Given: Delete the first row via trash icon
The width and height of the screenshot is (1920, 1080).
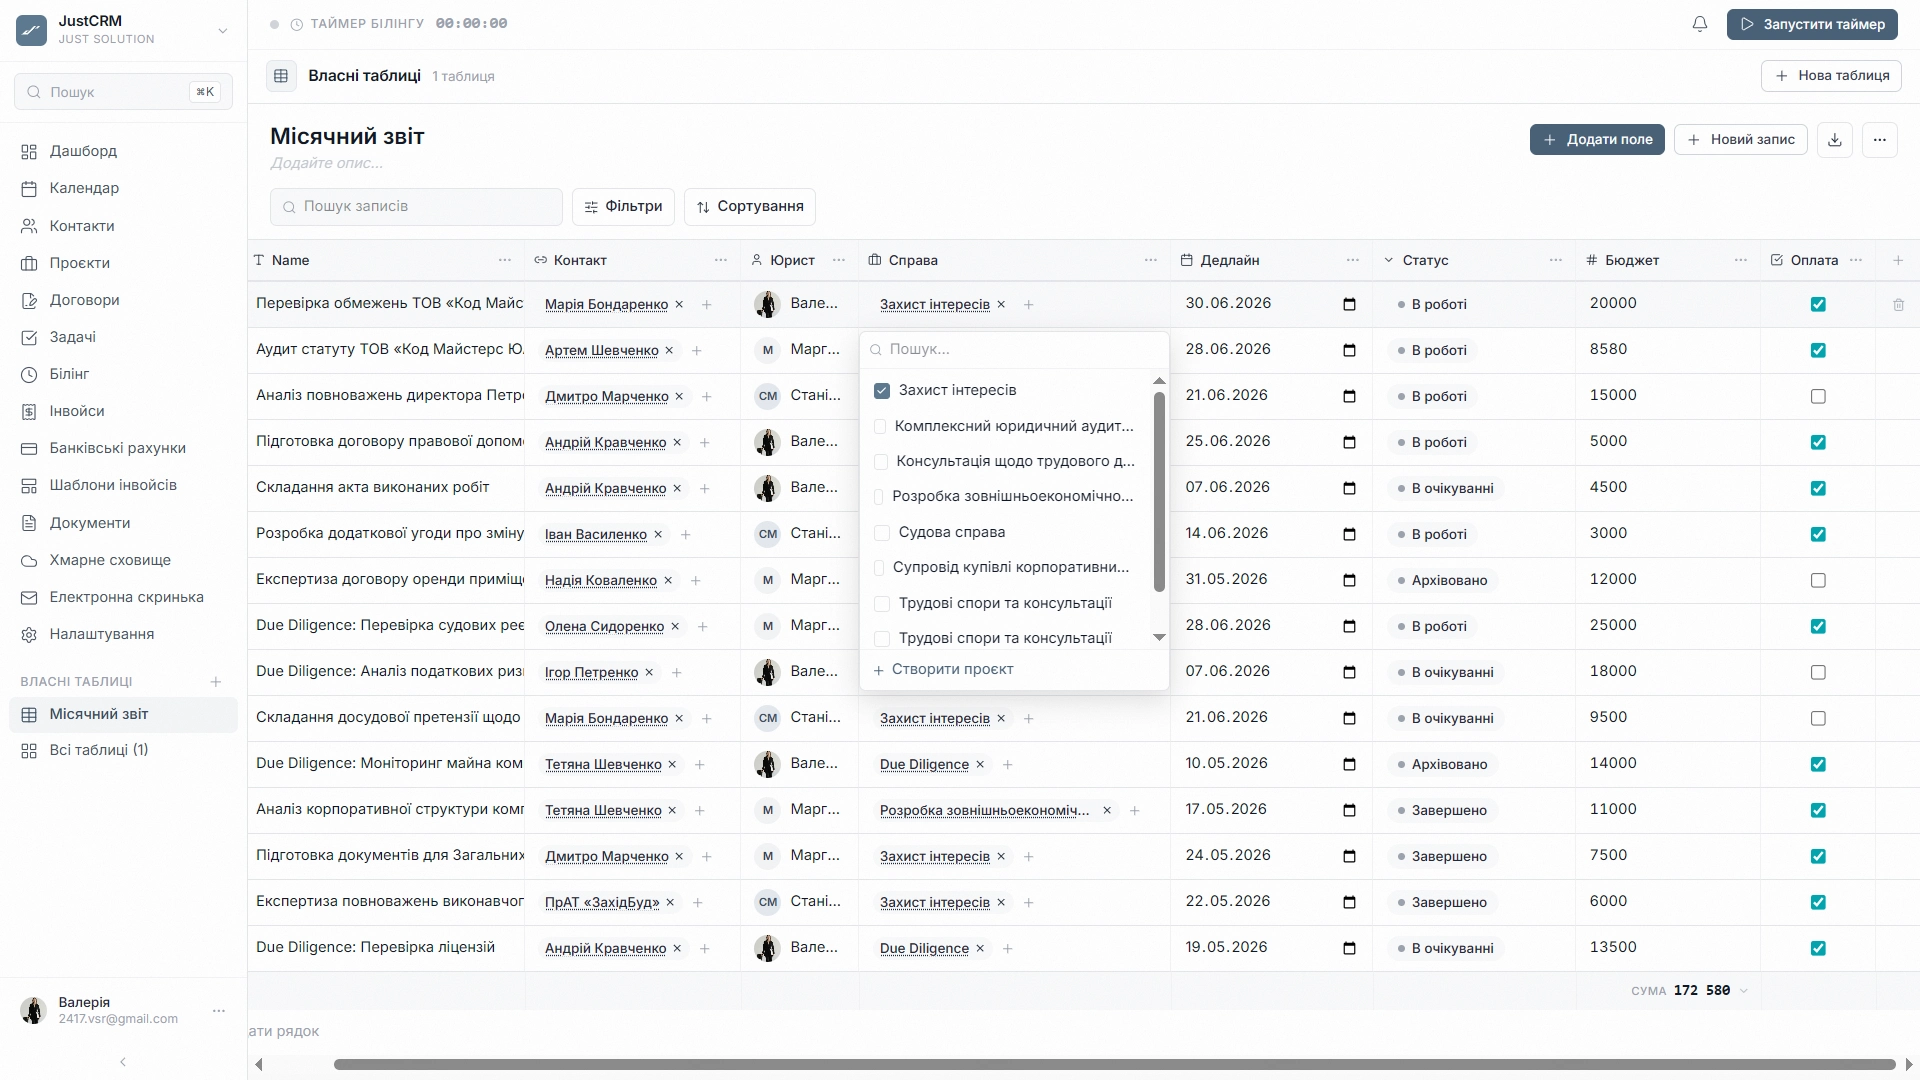Looking at the screenshot, I should [x=1898, y=305].
